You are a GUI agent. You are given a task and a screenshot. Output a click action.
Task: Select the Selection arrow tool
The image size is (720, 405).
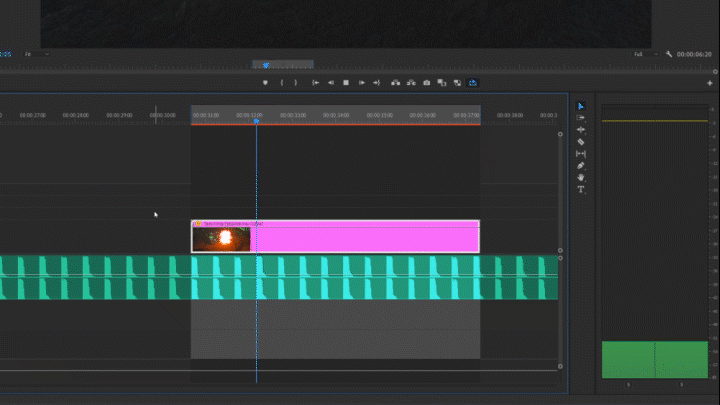coord(581,106)
